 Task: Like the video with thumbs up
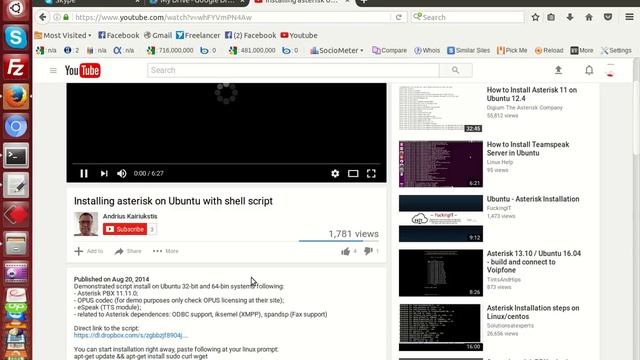pyautogui.click(x=346, y=251)
